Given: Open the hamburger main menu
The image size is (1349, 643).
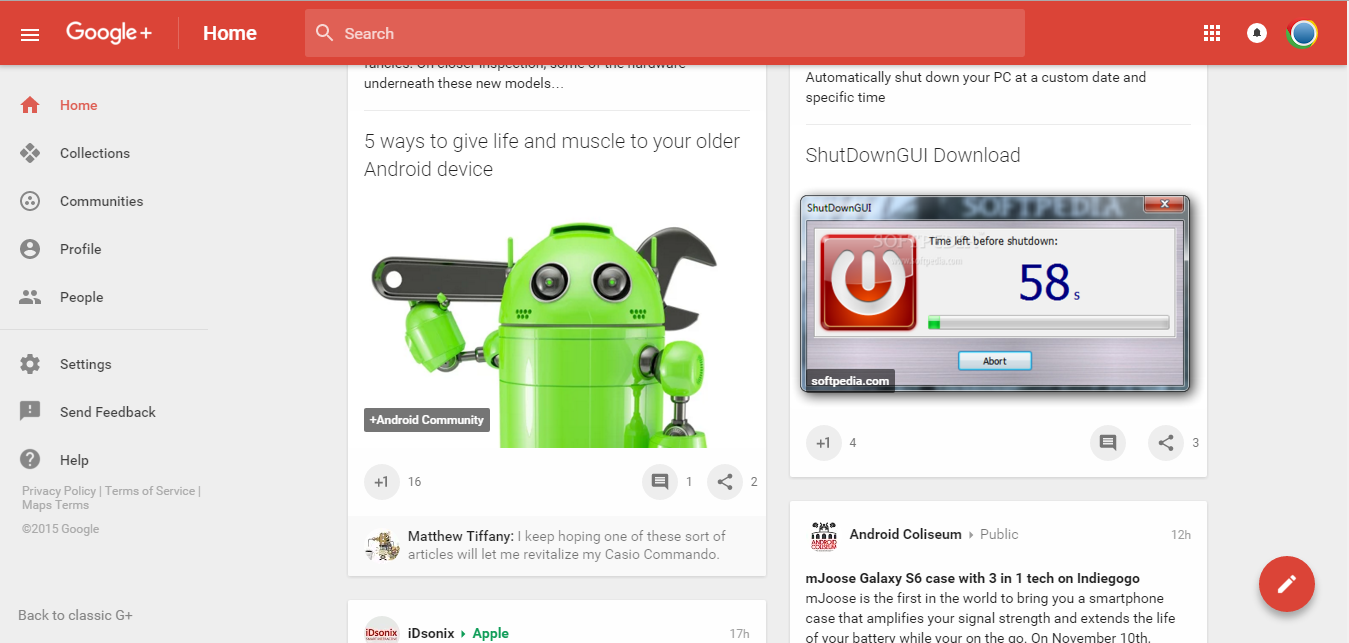Looking at the screenshot, I should pyautogui.click(x=30, y=34).
